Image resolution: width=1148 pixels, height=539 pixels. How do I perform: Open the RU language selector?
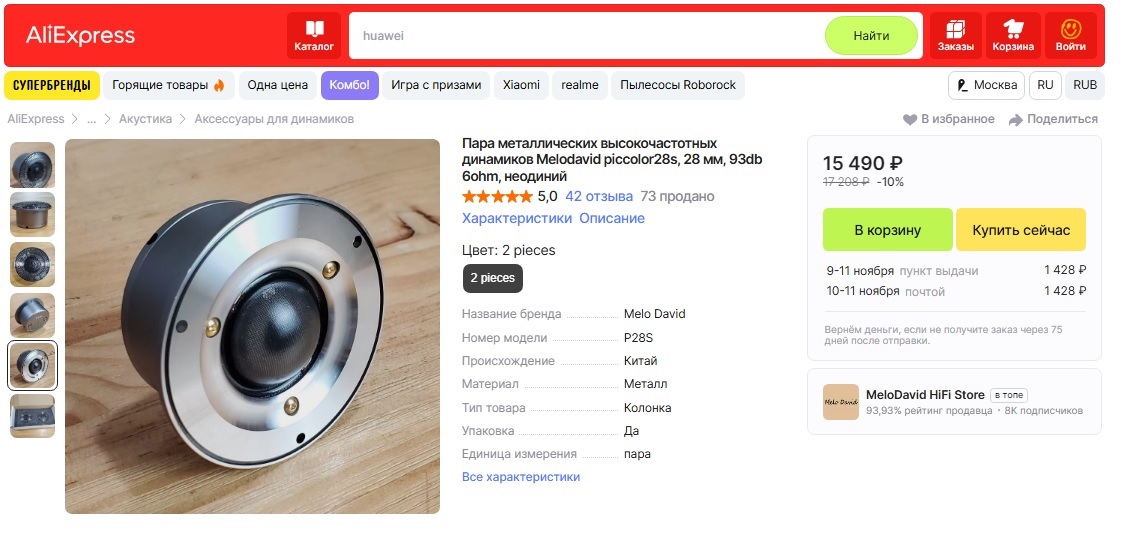pyautogui.click(x=1045, y=85)
